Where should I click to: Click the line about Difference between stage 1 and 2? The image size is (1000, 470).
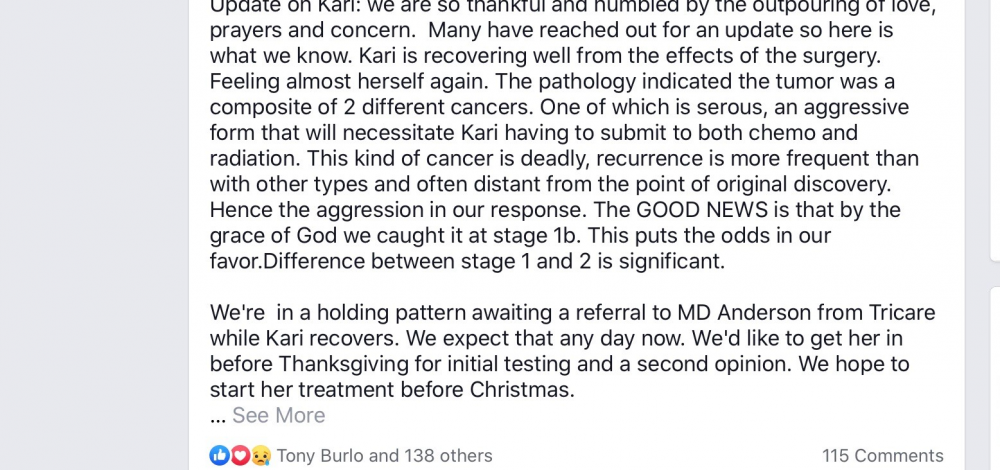[467, 261]
